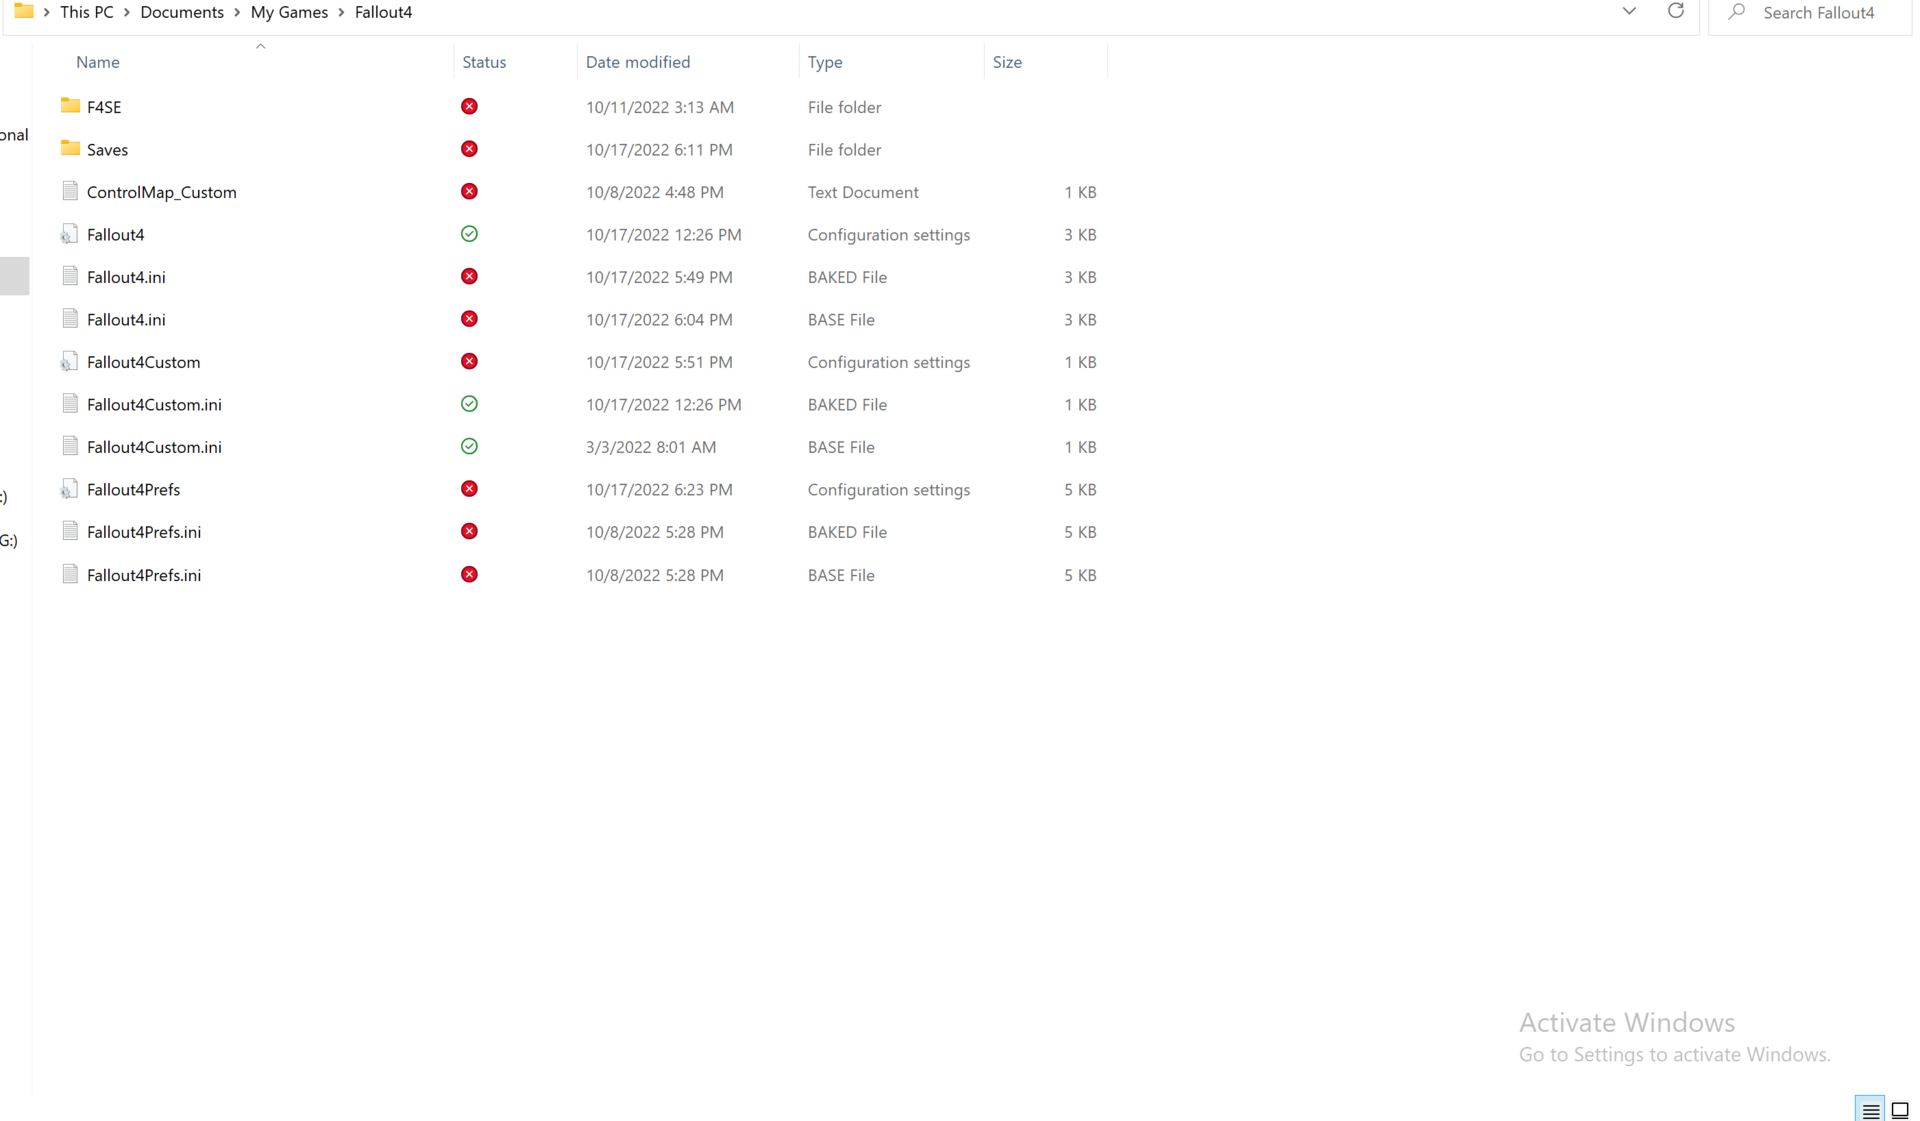Image resolution: width=1920 pixels, height=1121 pixels.
Task: Click the ControlMap_Custom text document icon
Action: click(70, 191)
